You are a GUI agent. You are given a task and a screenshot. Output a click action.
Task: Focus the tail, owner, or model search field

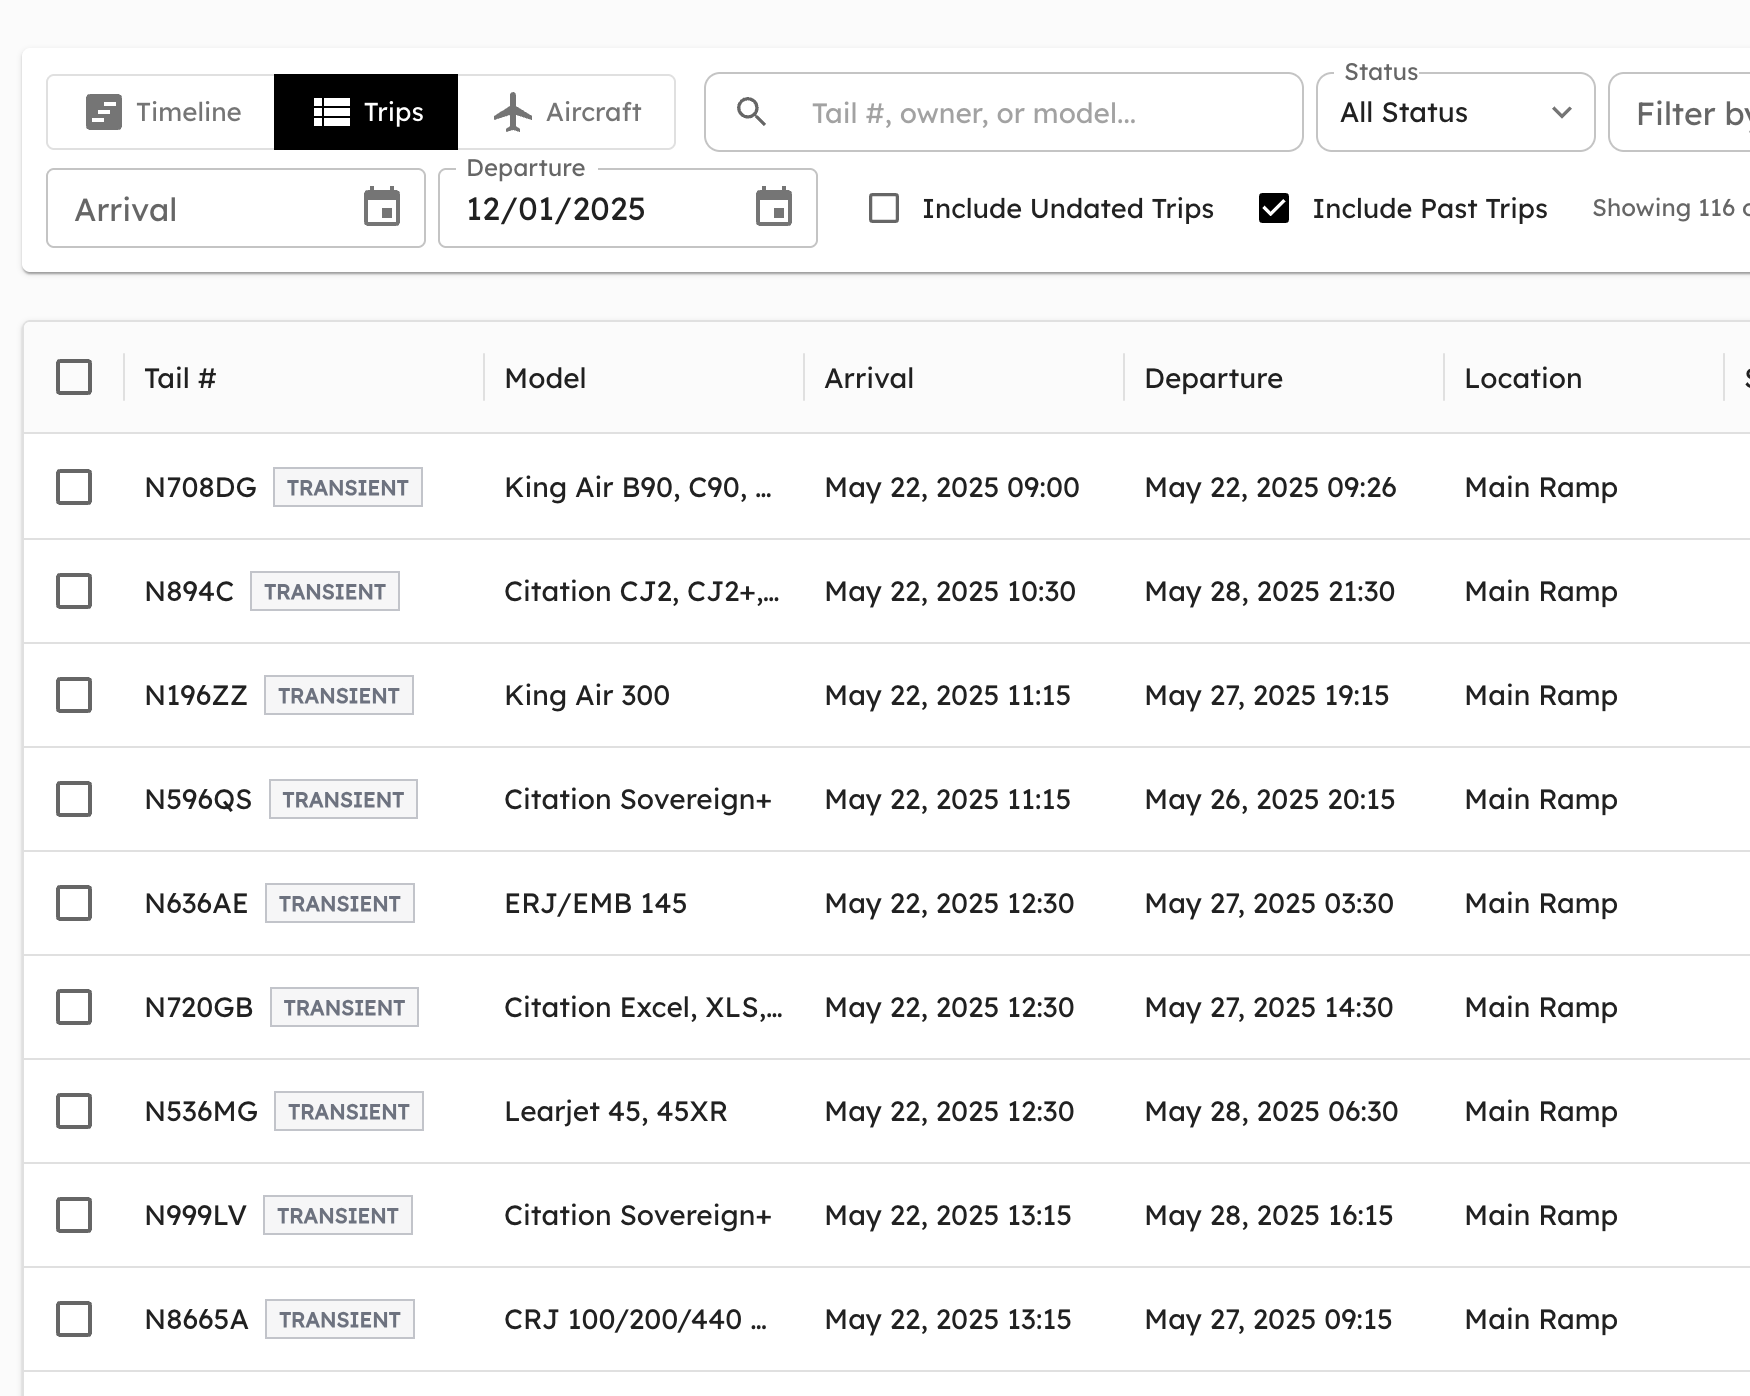click(1004, 112)
